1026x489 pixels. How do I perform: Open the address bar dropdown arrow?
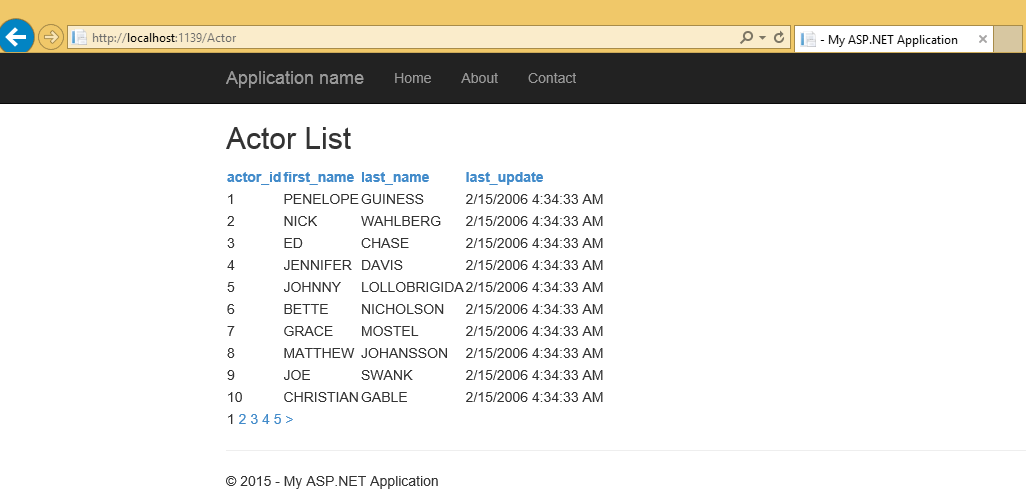[762, 38]
